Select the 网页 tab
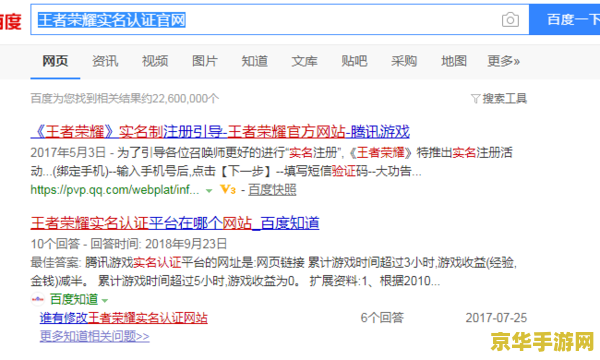This screenshot has width=600, height=360. [55, 61]
